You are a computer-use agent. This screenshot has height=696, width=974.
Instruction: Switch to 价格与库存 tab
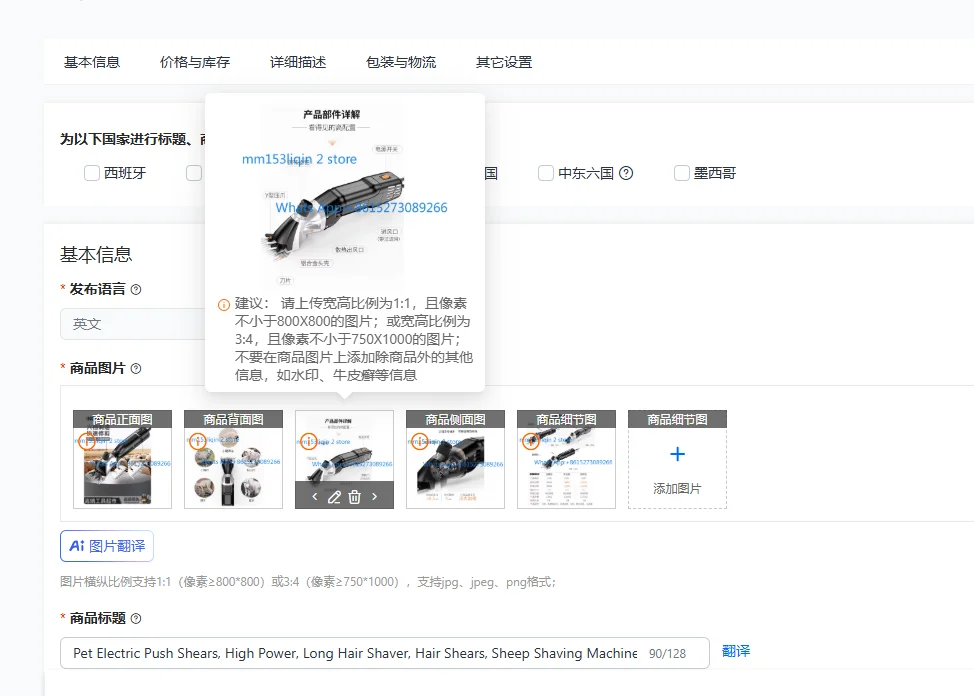point(195,62)
